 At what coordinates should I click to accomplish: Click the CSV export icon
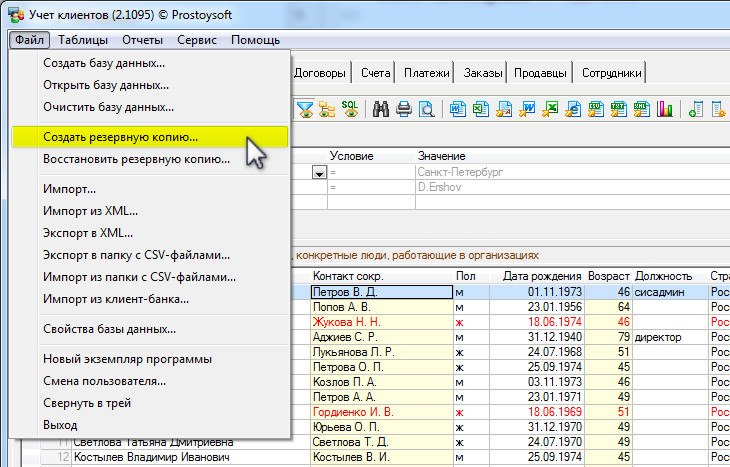(x=596, y=109)
